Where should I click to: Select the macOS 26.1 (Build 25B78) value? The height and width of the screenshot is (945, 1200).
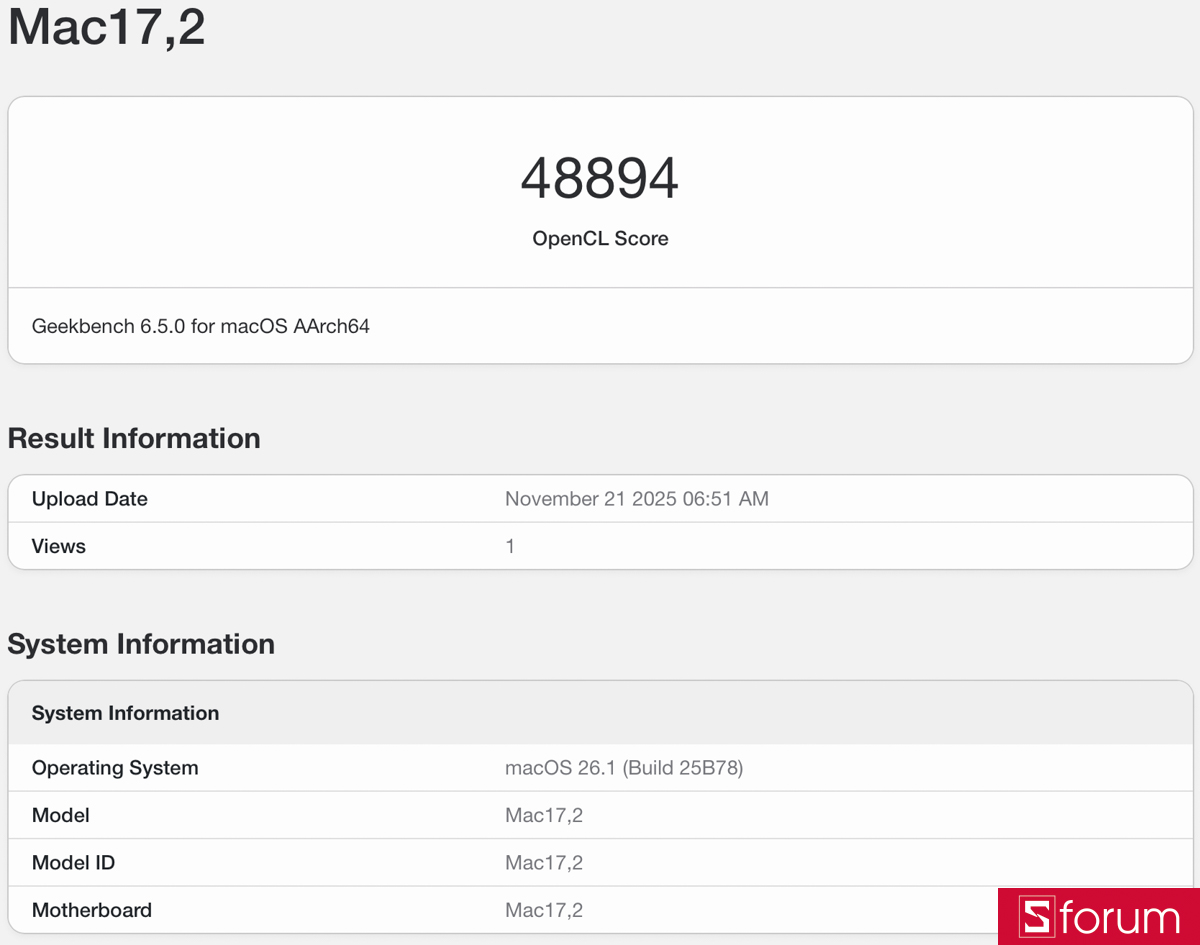pos(624,768)
